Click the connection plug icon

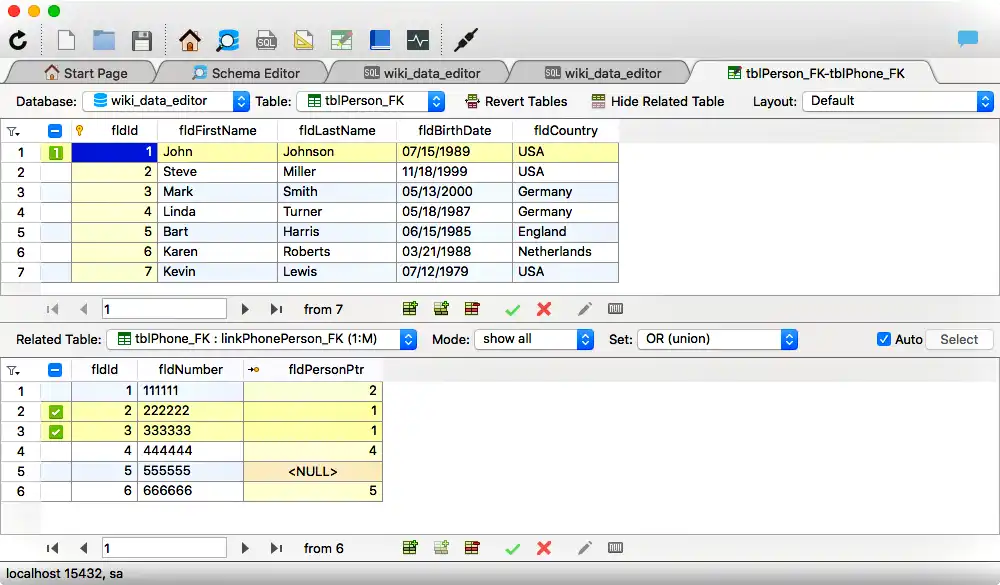pos(466,40)
